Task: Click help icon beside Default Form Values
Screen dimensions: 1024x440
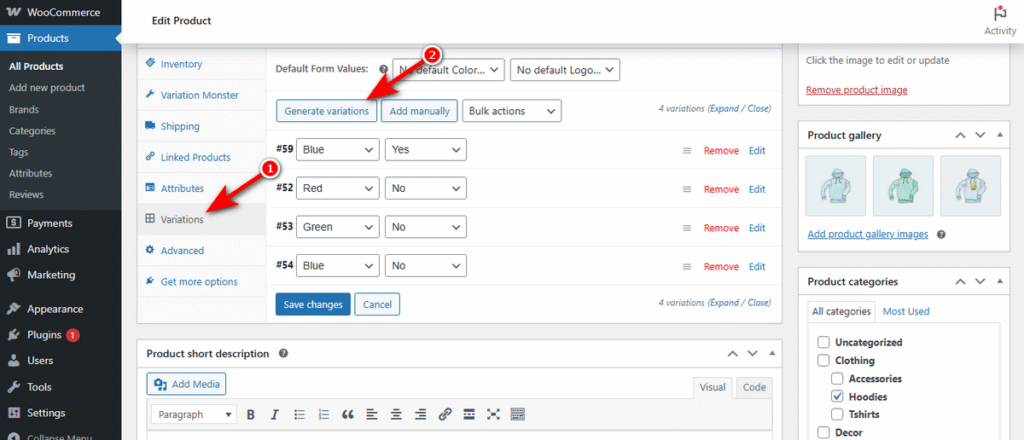Action: pyautogui.click(x=383, y=69)
